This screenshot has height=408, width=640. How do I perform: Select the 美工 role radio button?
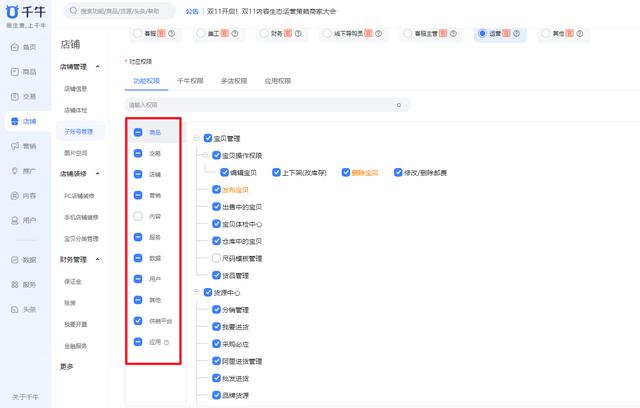pyautogui.click(x=201, y=33)
